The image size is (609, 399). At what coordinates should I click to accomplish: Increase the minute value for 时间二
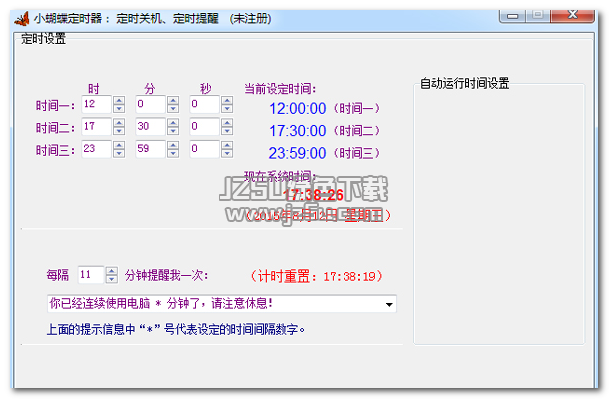173,122
